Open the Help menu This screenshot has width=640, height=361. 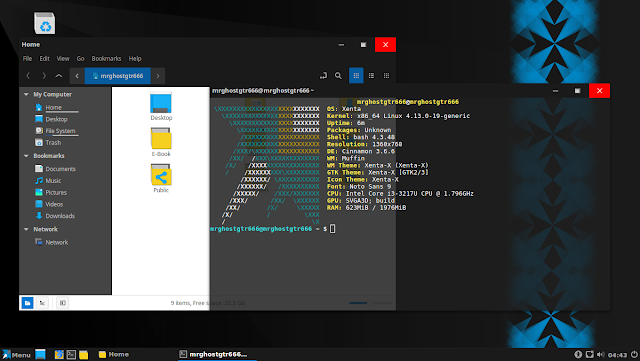[135, 58]
